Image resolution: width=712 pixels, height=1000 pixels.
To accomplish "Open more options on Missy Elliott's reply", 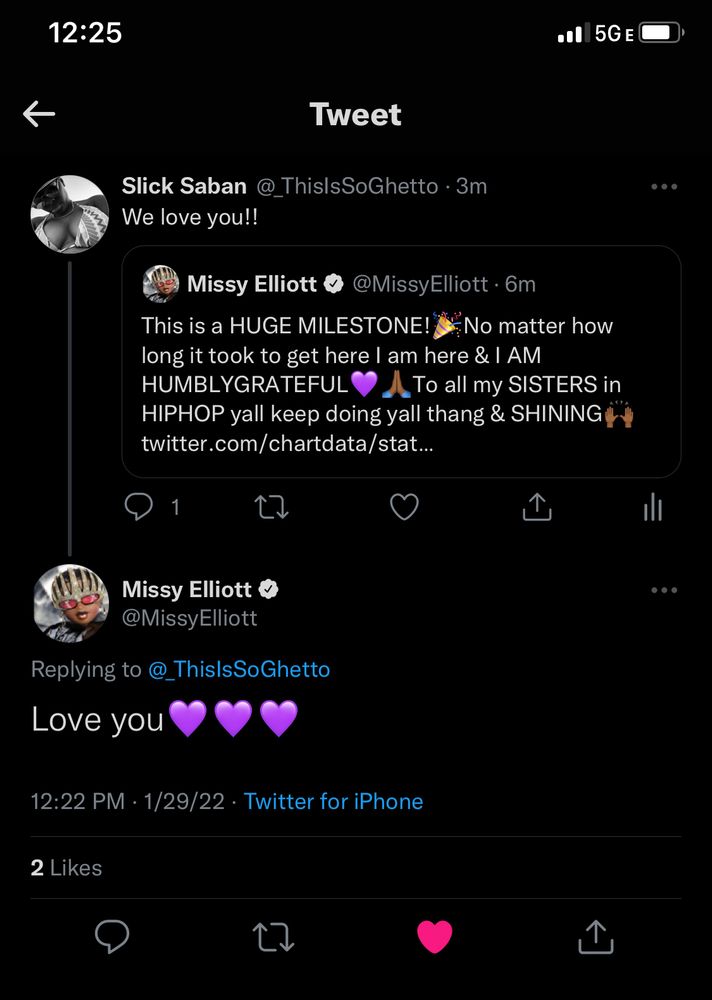I will [x=664, y=590].
